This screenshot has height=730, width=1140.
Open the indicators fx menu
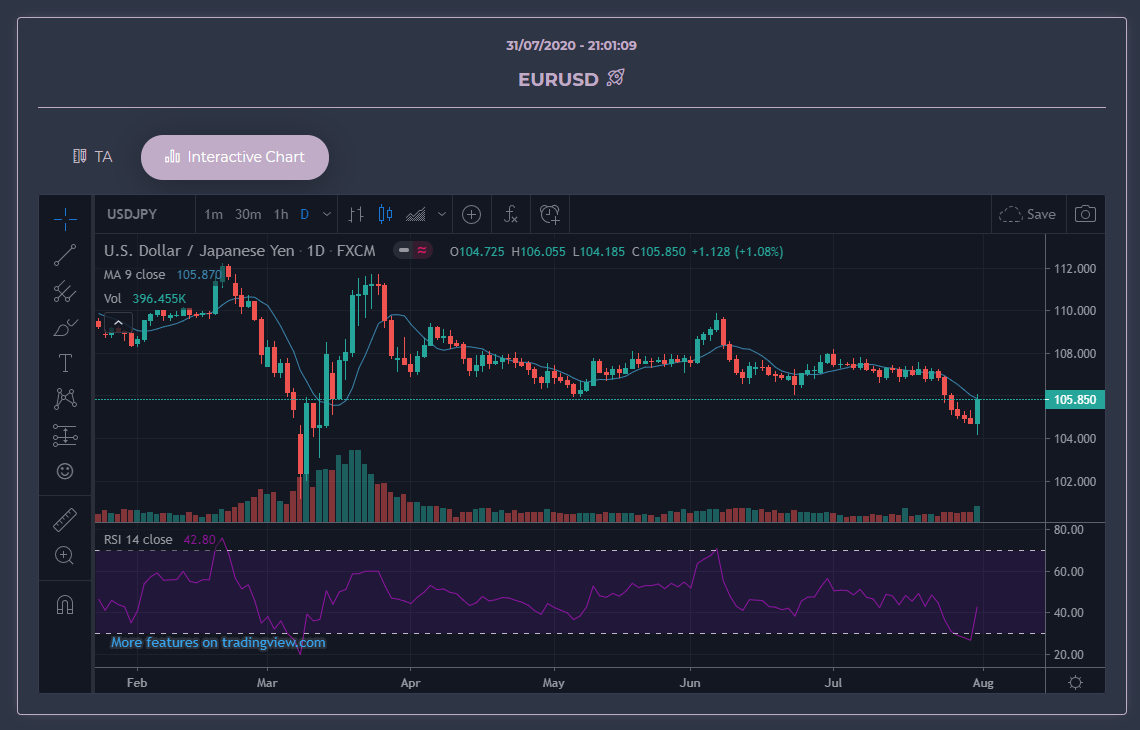point(510,214)
